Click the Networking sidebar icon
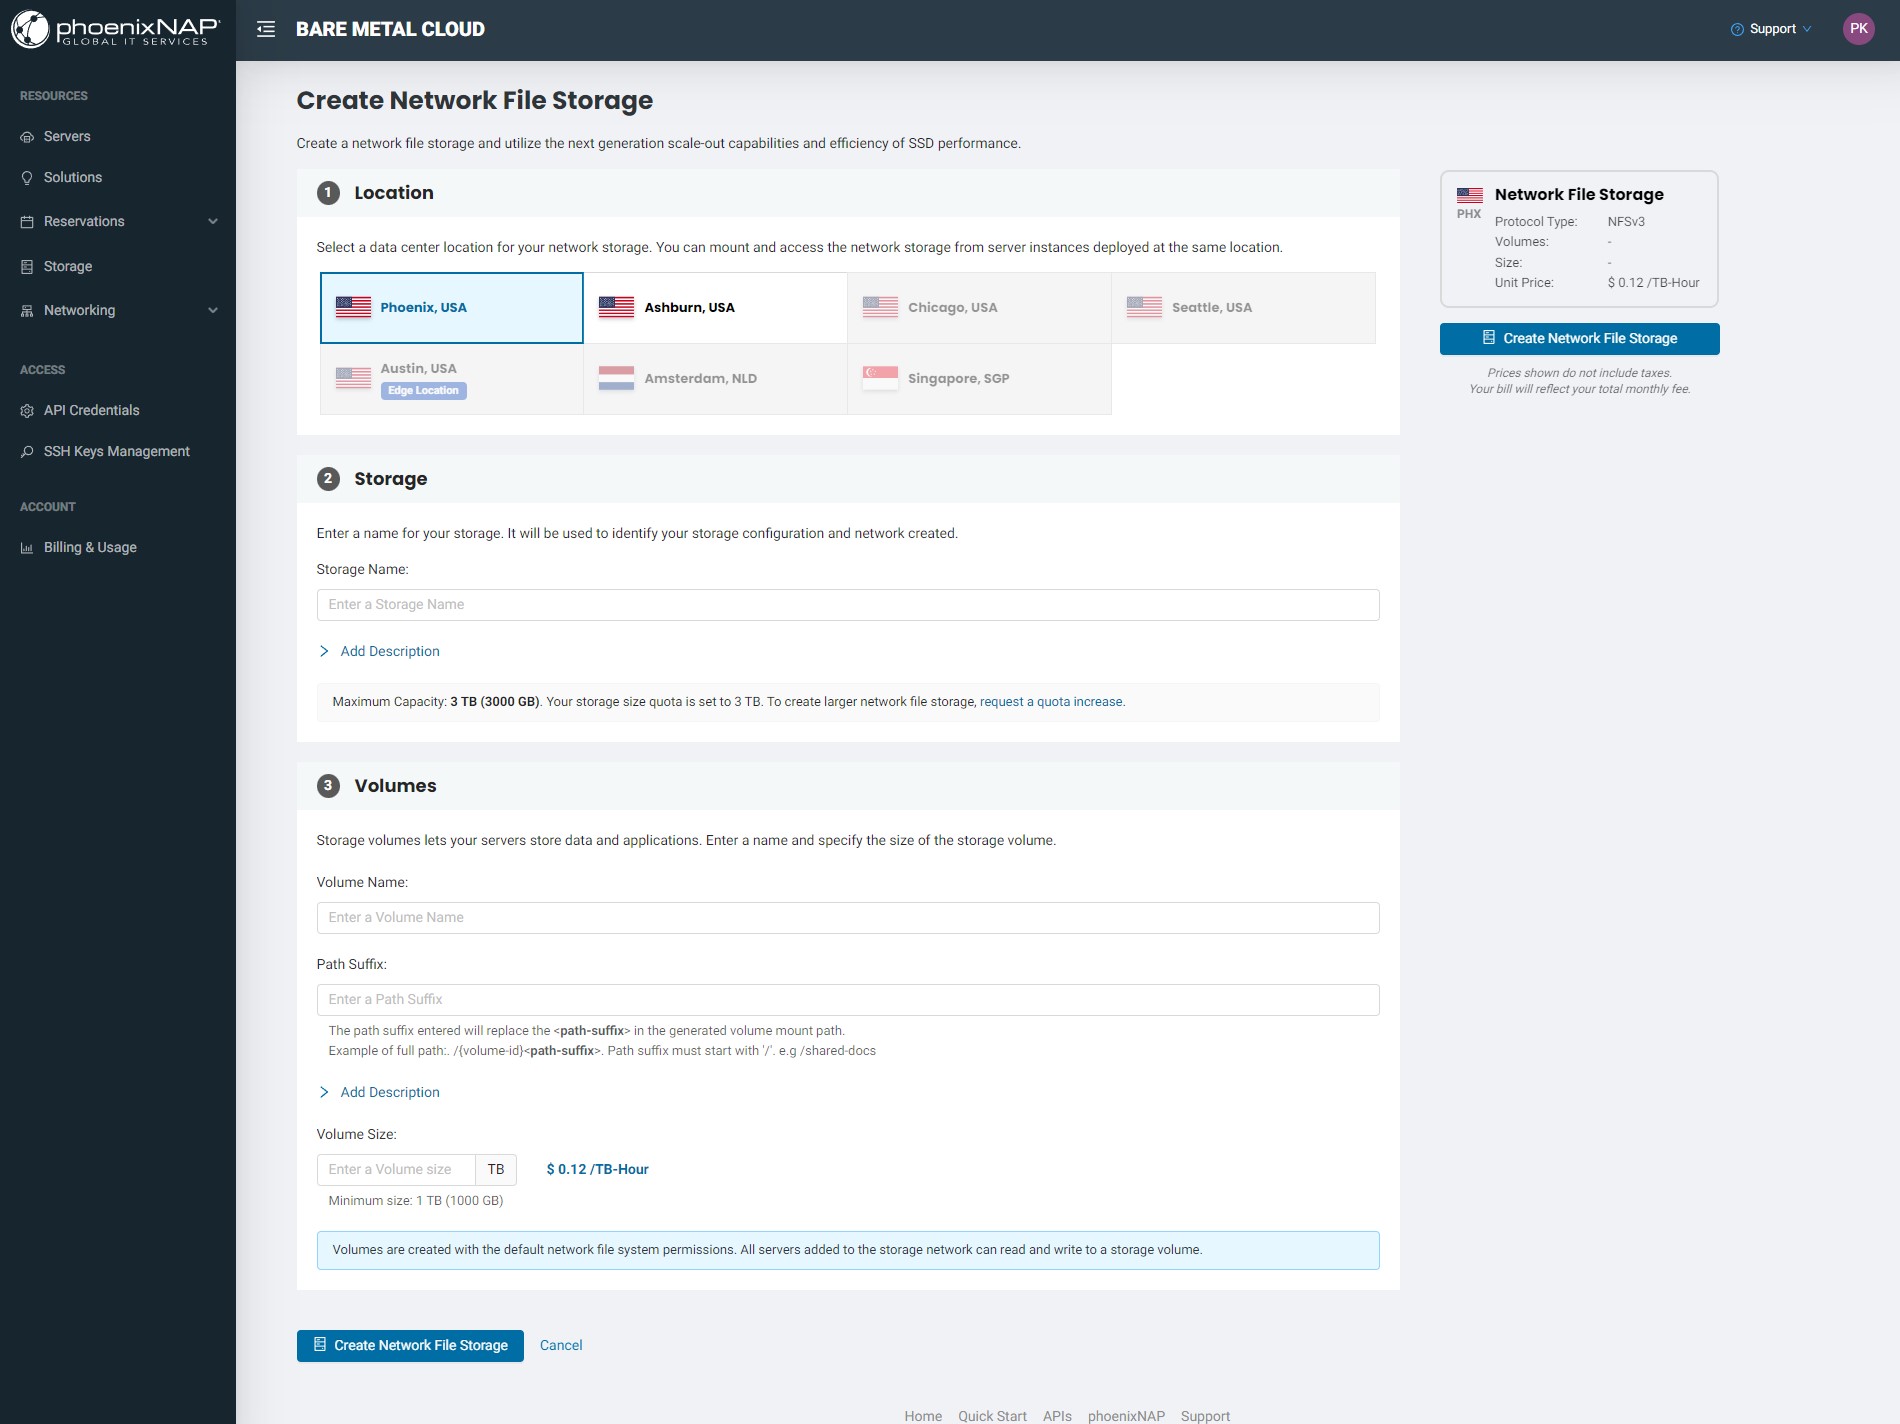 click(x=27, y=311)
